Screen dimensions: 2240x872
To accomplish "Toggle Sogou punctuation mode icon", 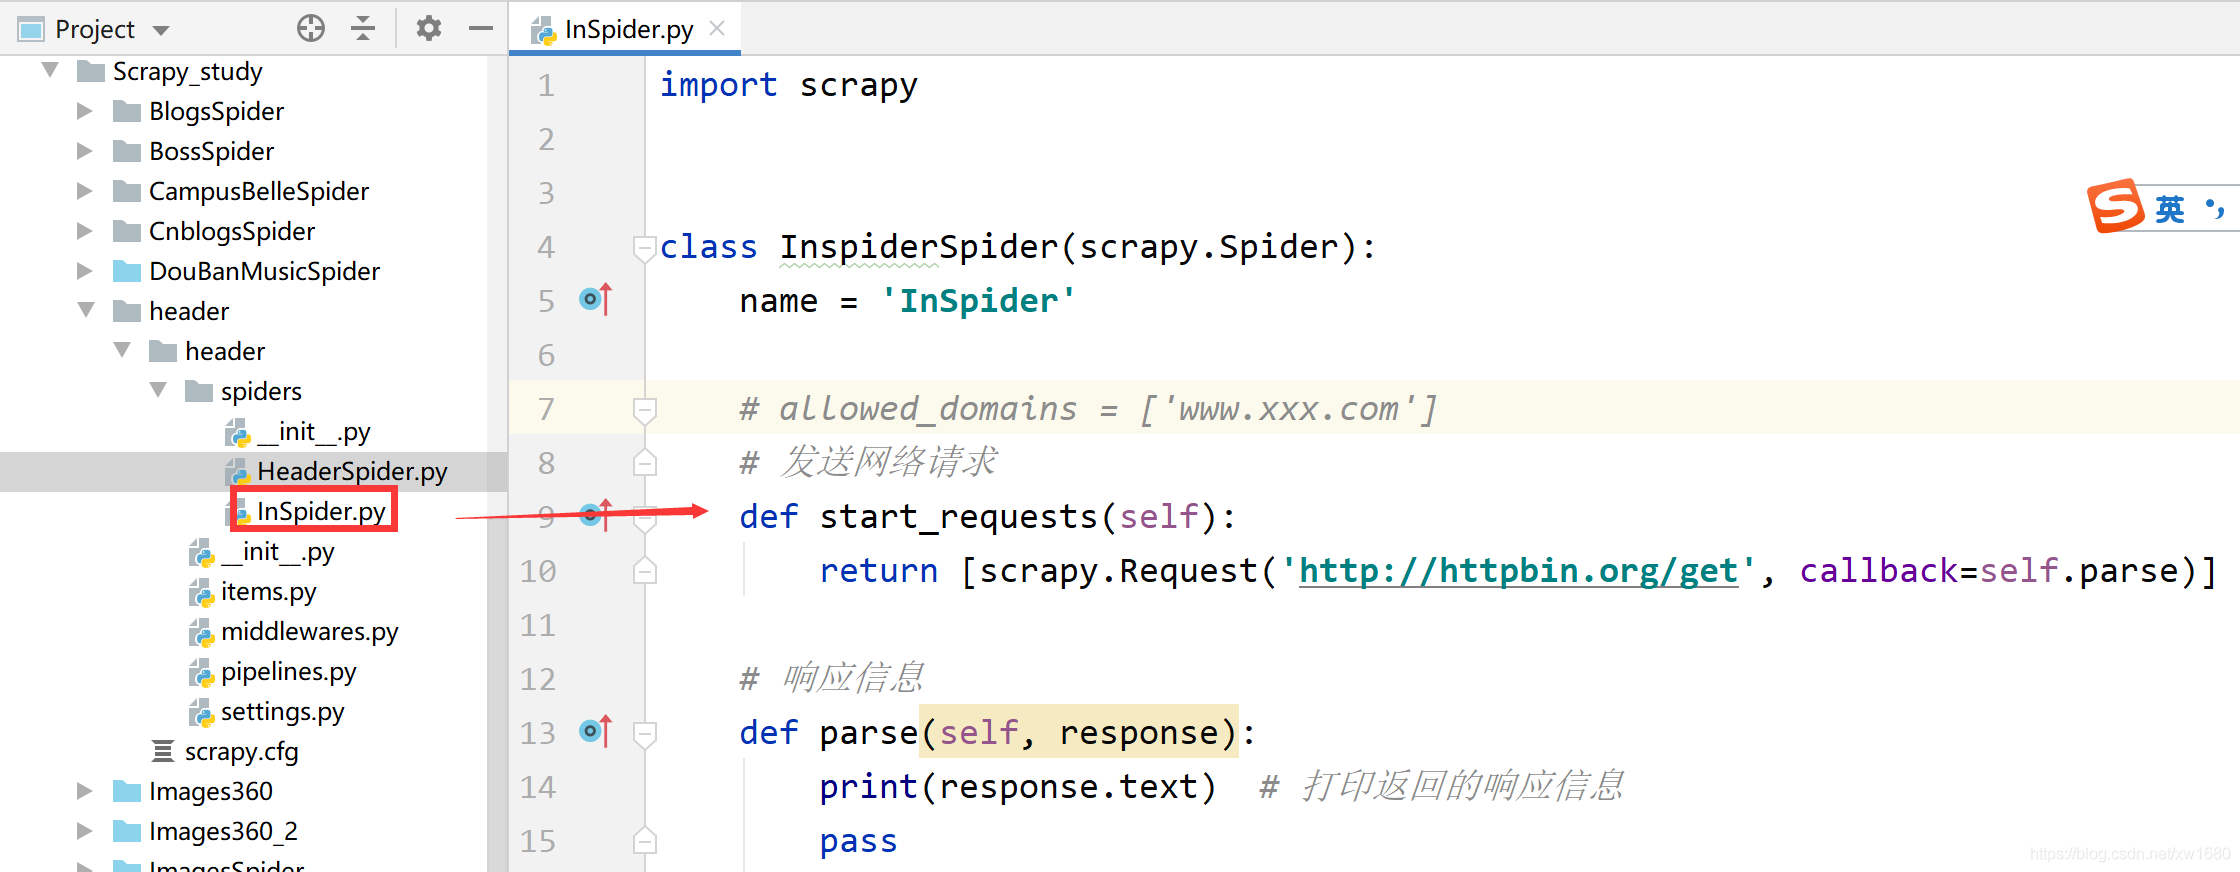I will point(2214,209).
